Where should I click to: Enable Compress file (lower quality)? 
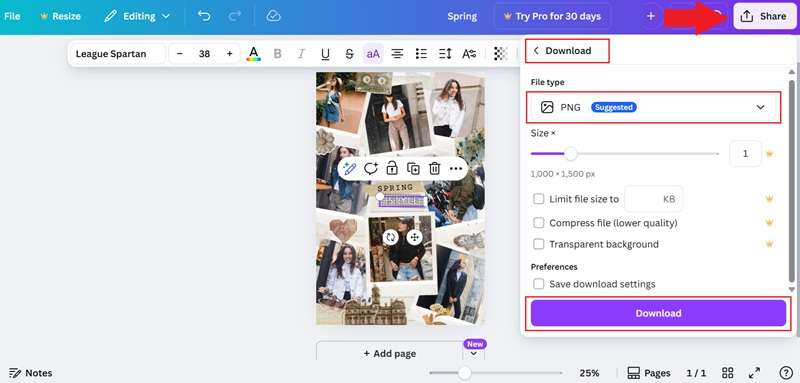[x=539, y=223]
